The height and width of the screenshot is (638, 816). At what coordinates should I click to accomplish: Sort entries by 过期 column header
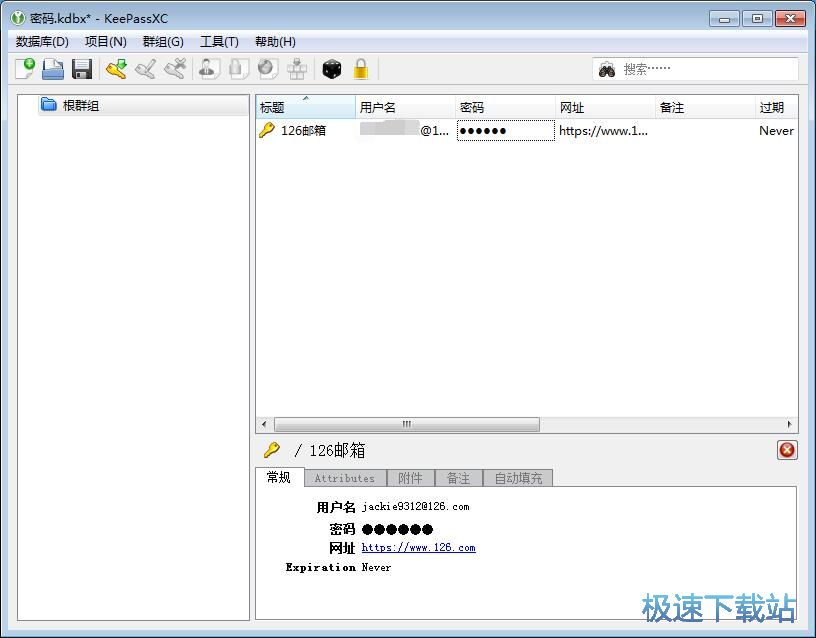coord(776,107)
